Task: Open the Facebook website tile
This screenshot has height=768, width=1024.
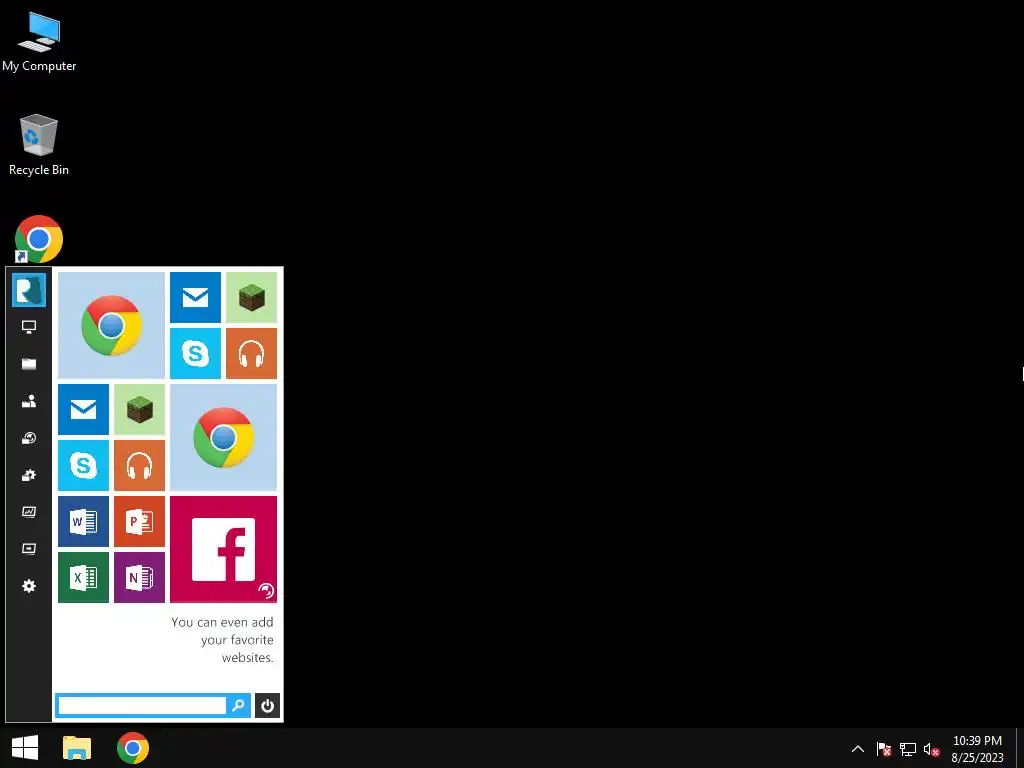Action: click(223, 549)
